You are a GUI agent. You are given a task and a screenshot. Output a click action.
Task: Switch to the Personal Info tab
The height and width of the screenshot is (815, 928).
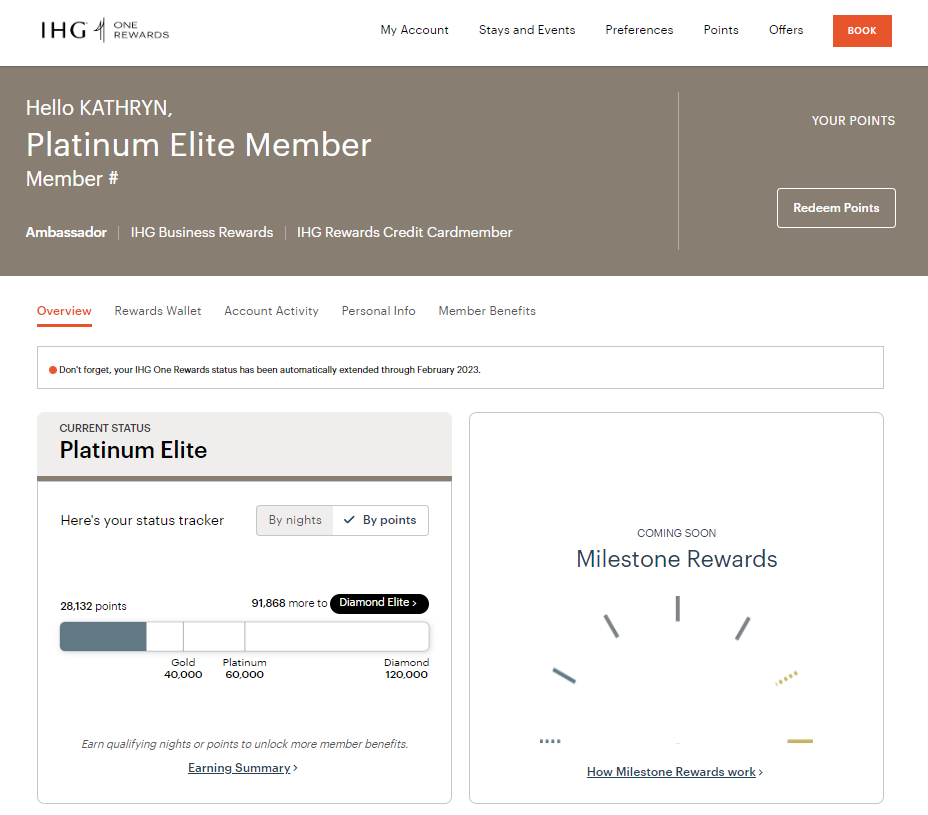(x=378, y=311)
